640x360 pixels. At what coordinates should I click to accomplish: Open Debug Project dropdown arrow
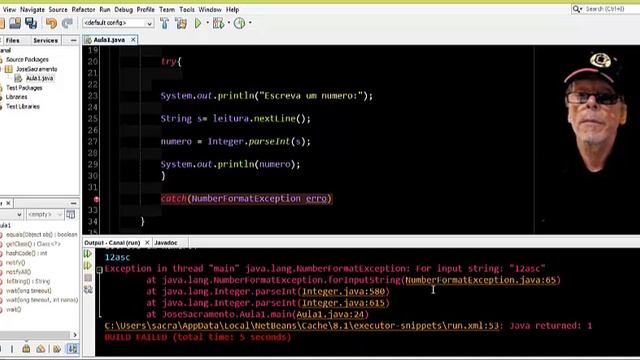(x=229, y=23)
